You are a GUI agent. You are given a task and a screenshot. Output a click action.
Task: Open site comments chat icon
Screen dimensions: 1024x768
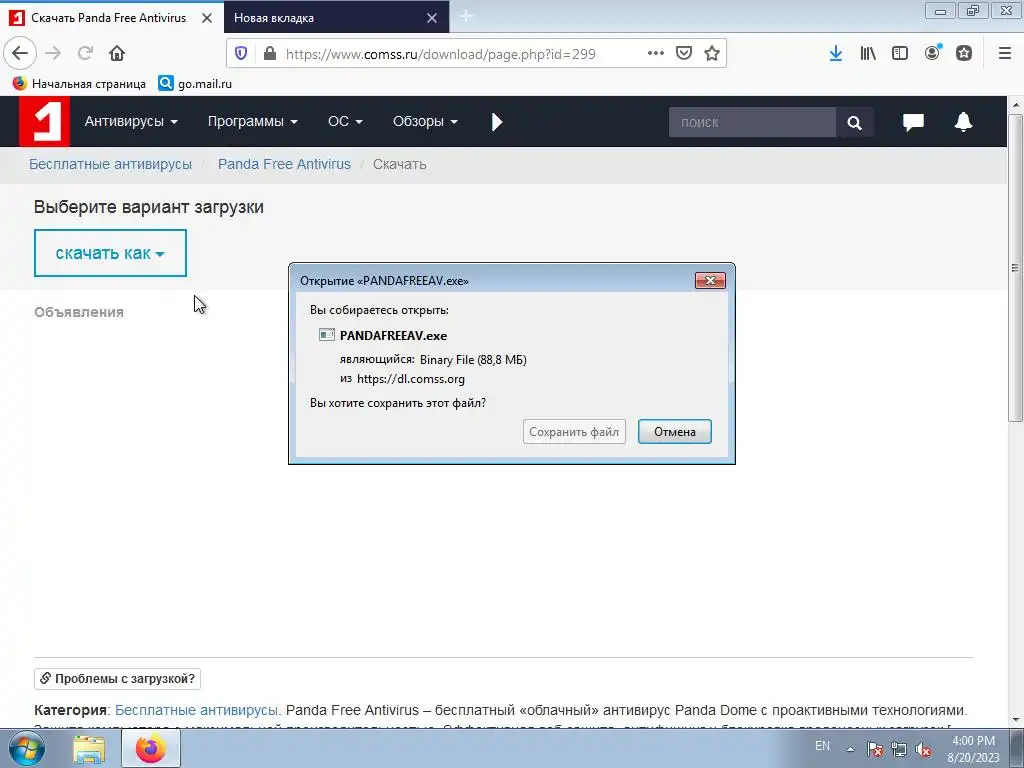(913, 122)
